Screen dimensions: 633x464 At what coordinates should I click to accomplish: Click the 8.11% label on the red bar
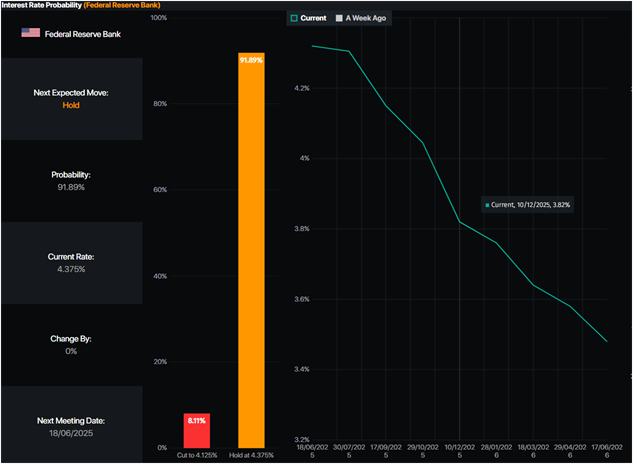196,421
